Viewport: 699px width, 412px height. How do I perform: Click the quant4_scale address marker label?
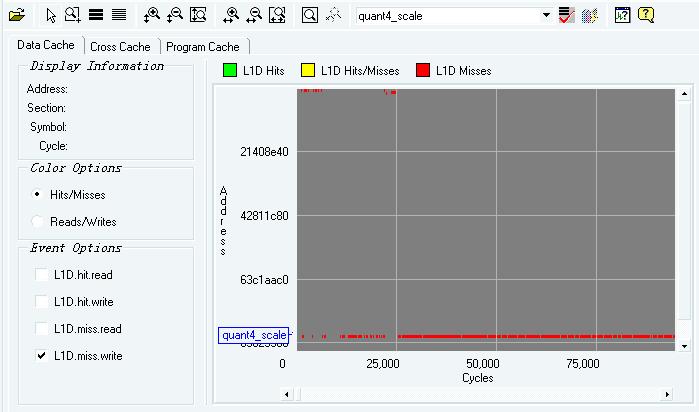[254, 335]
